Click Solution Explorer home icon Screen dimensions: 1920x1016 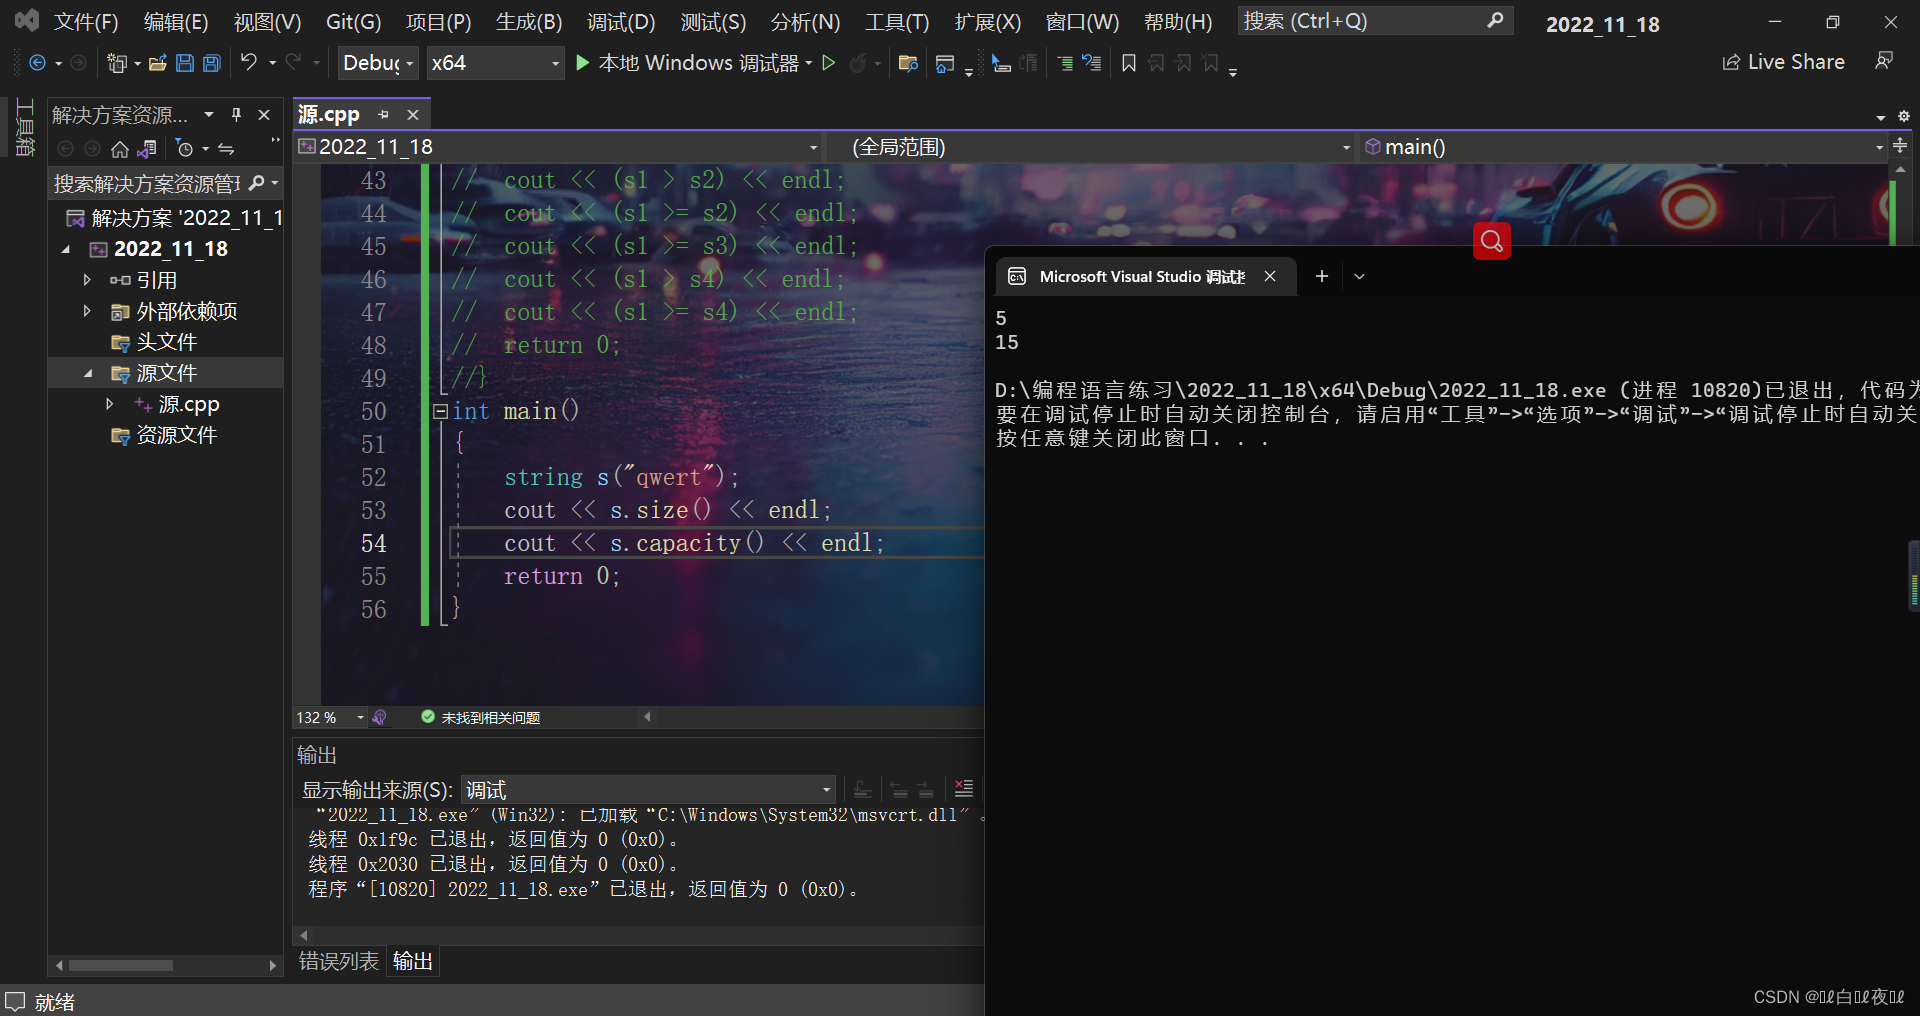coord(120,149)
